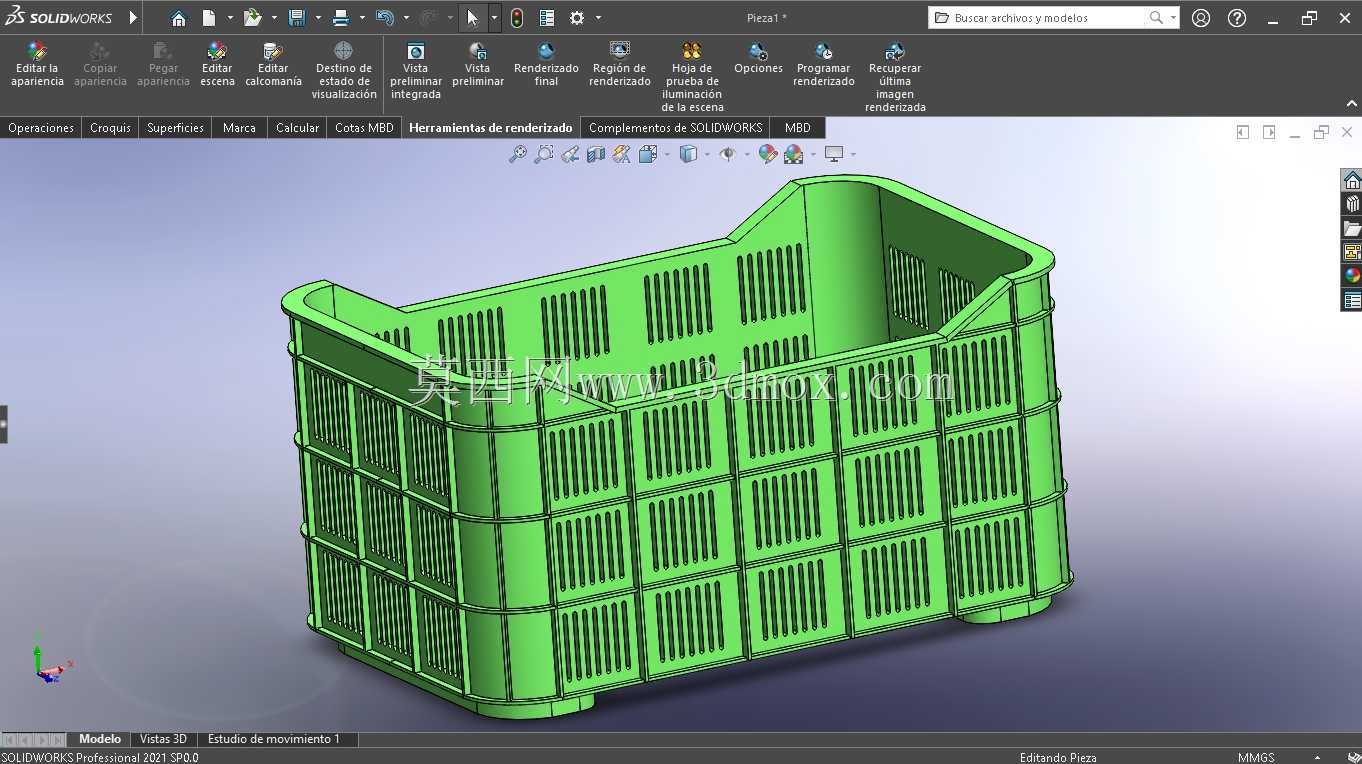This screenshot has height=764, width=1362.
Task: Open Vista preliminar render window
Action: pos(478,64)
